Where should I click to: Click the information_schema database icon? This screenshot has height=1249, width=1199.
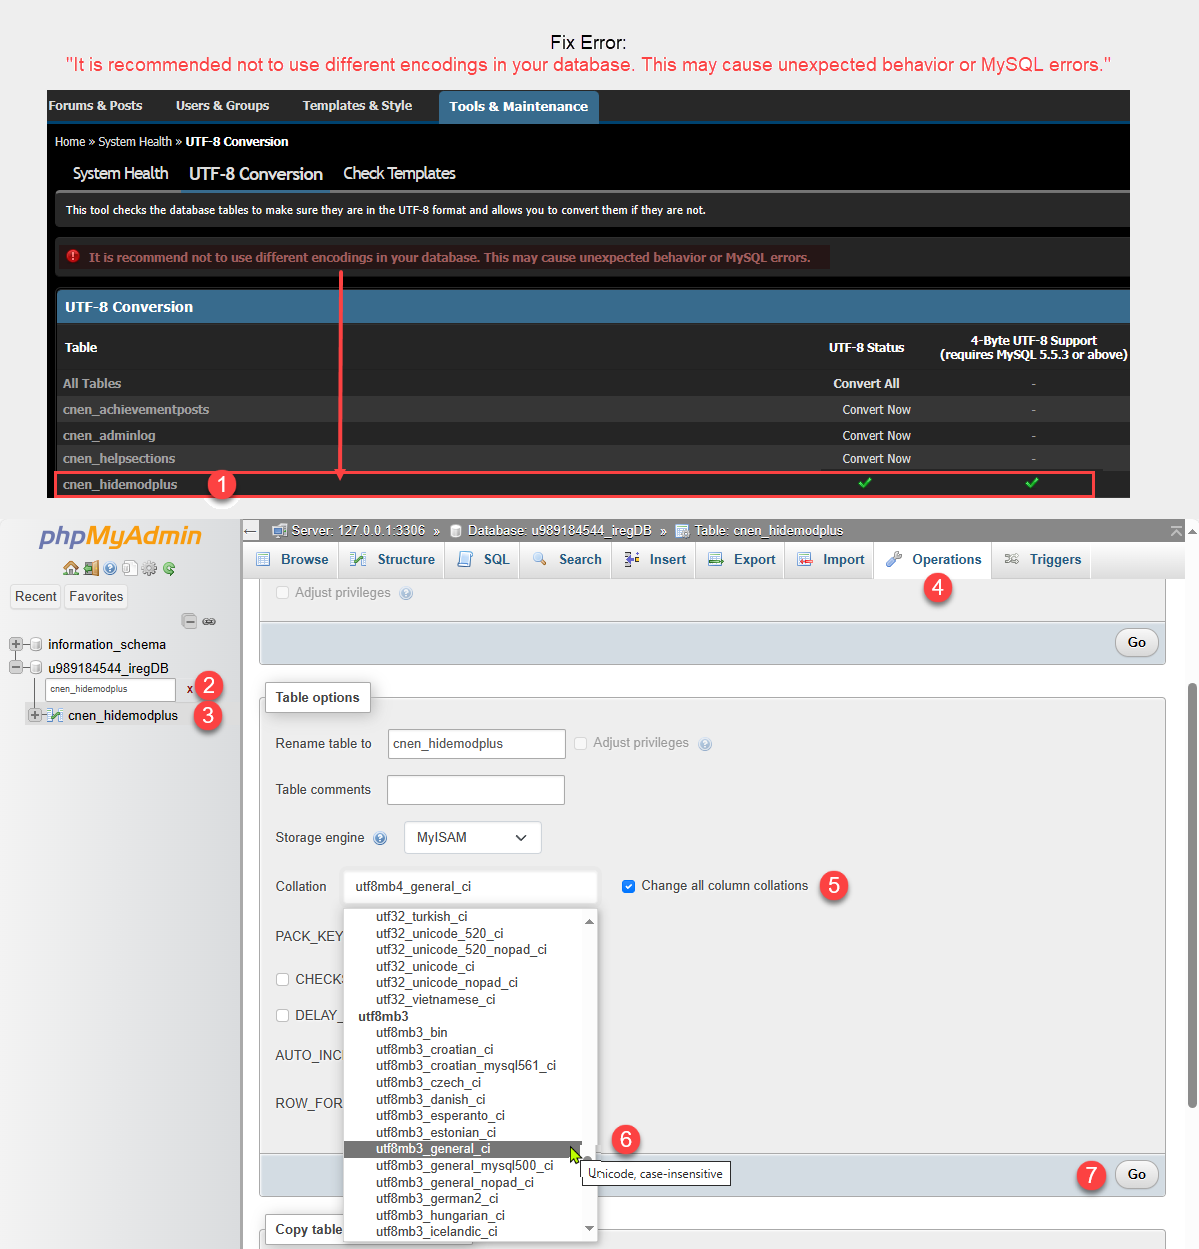[36, 644]
